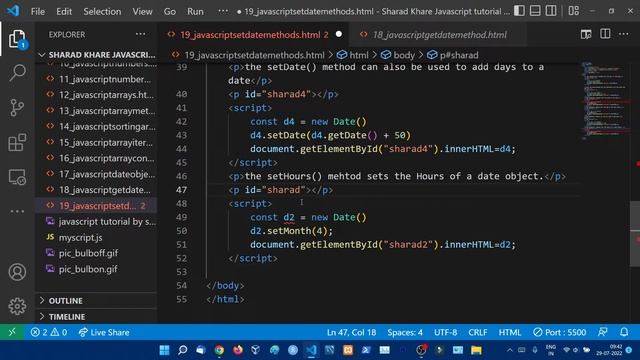The image size is (640, 360).
Task: Toggle the bottom panel visibility
Action: tap(535, 11)
